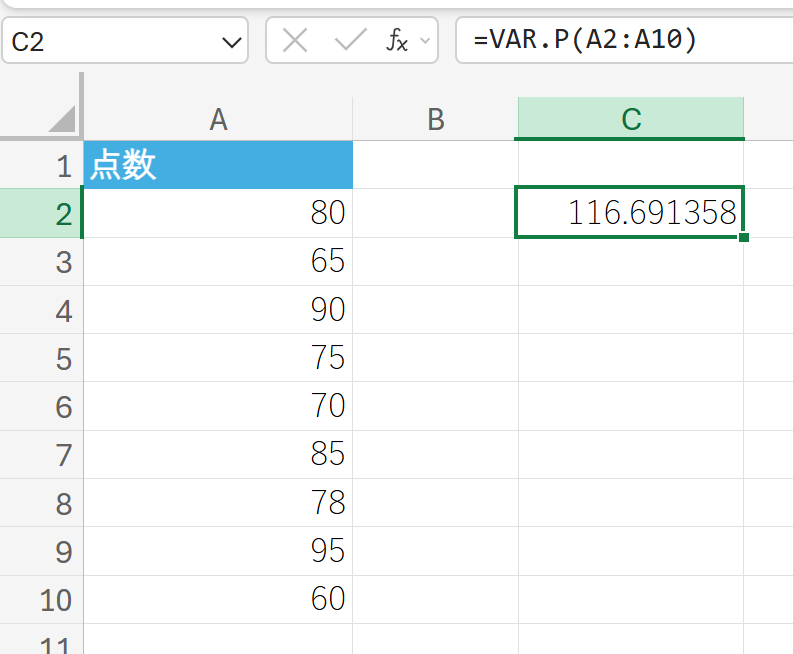Click the 点数 header cell
793x654 pixels.
218,165
